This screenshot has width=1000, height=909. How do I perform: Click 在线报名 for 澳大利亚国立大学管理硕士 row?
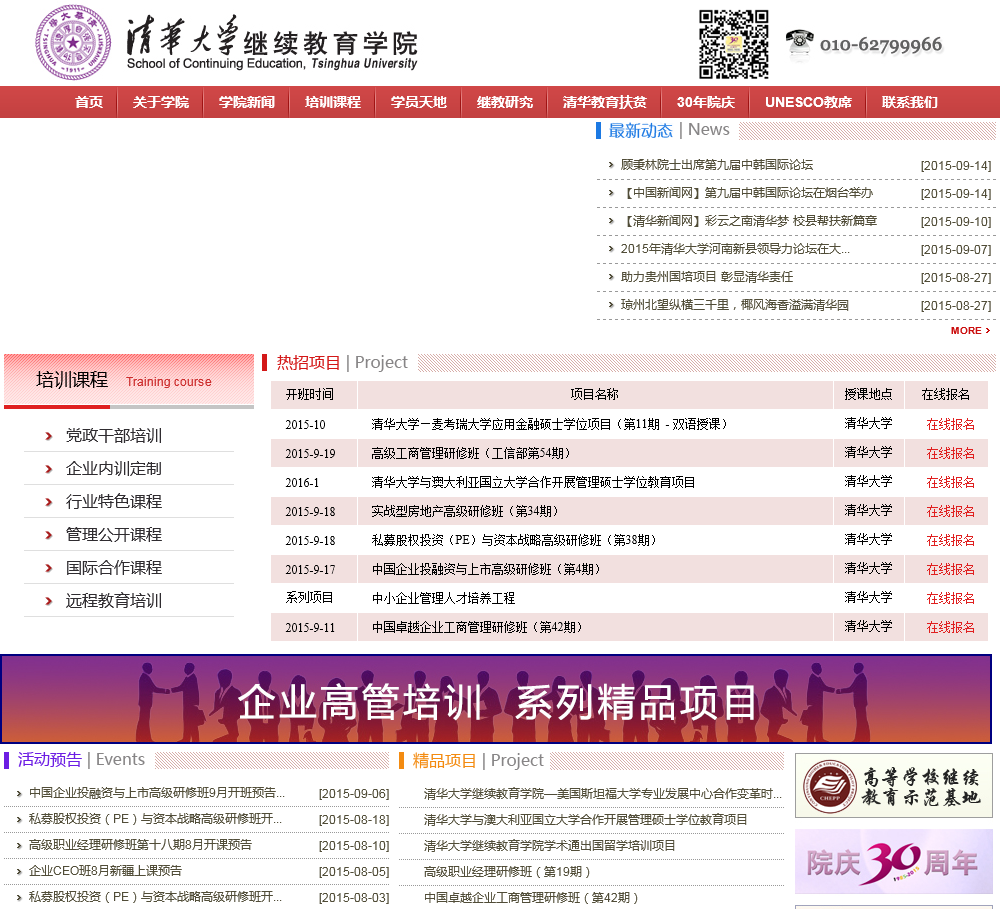(x=950, y=482)
